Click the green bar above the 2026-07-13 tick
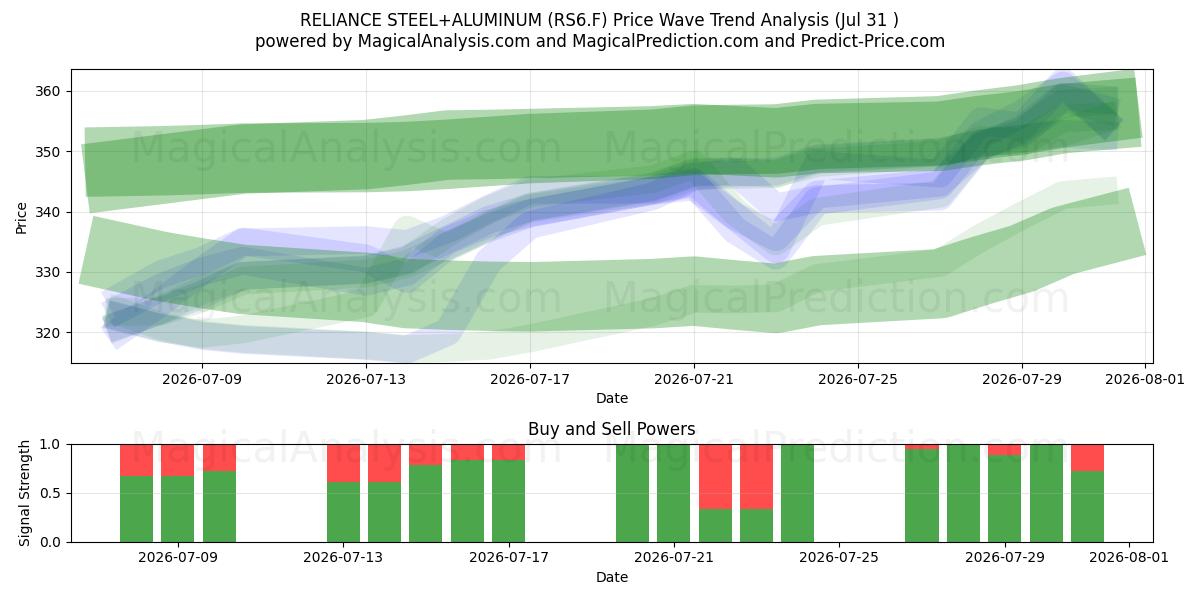Screen dimensions: 1200x600 click(x=343, y=512)
